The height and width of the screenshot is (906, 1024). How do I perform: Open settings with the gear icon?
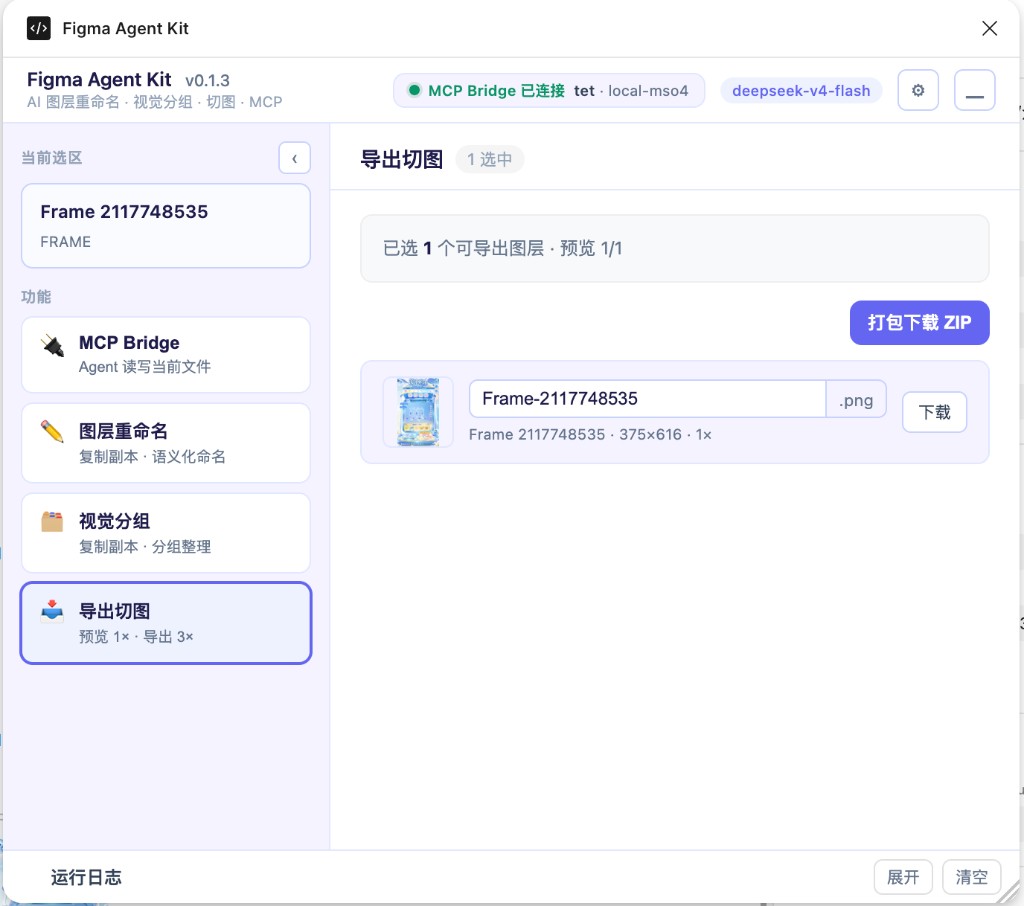pyautogui.click(x=918, y=90)
